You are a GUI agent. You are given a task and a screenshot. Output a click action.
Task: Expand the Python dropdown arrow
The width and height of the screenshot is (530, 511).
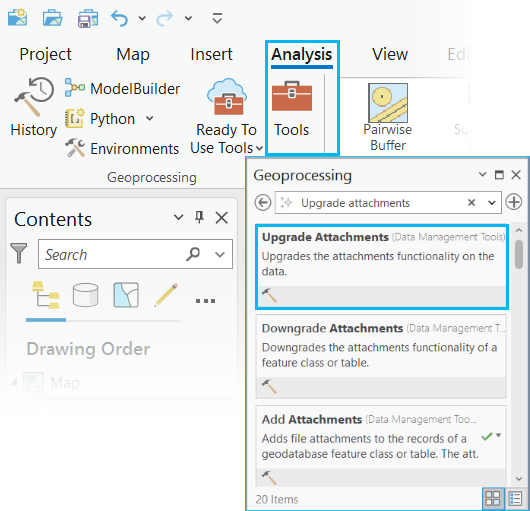click(149, 118)
